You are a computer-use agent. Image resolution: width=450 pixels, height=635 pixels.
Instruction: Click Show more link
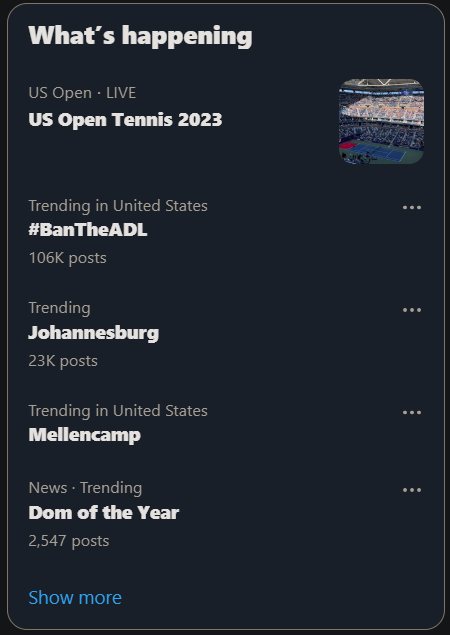coord(75,598)
